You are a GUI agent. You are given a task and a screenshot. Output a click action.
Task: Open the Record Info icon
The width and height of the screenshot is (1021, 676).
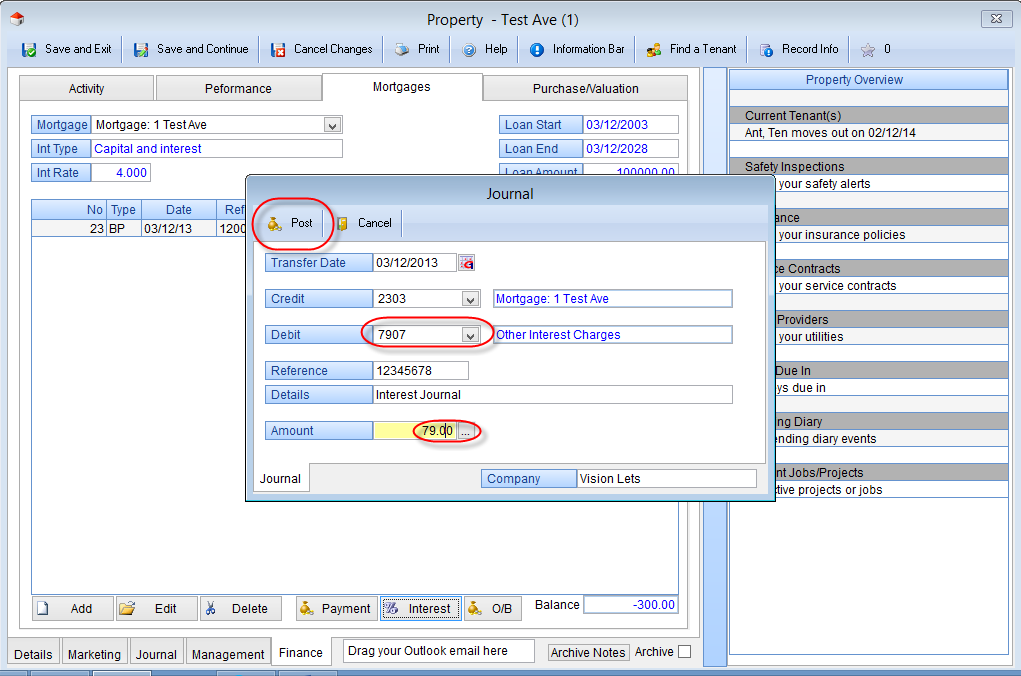point(766,49)
